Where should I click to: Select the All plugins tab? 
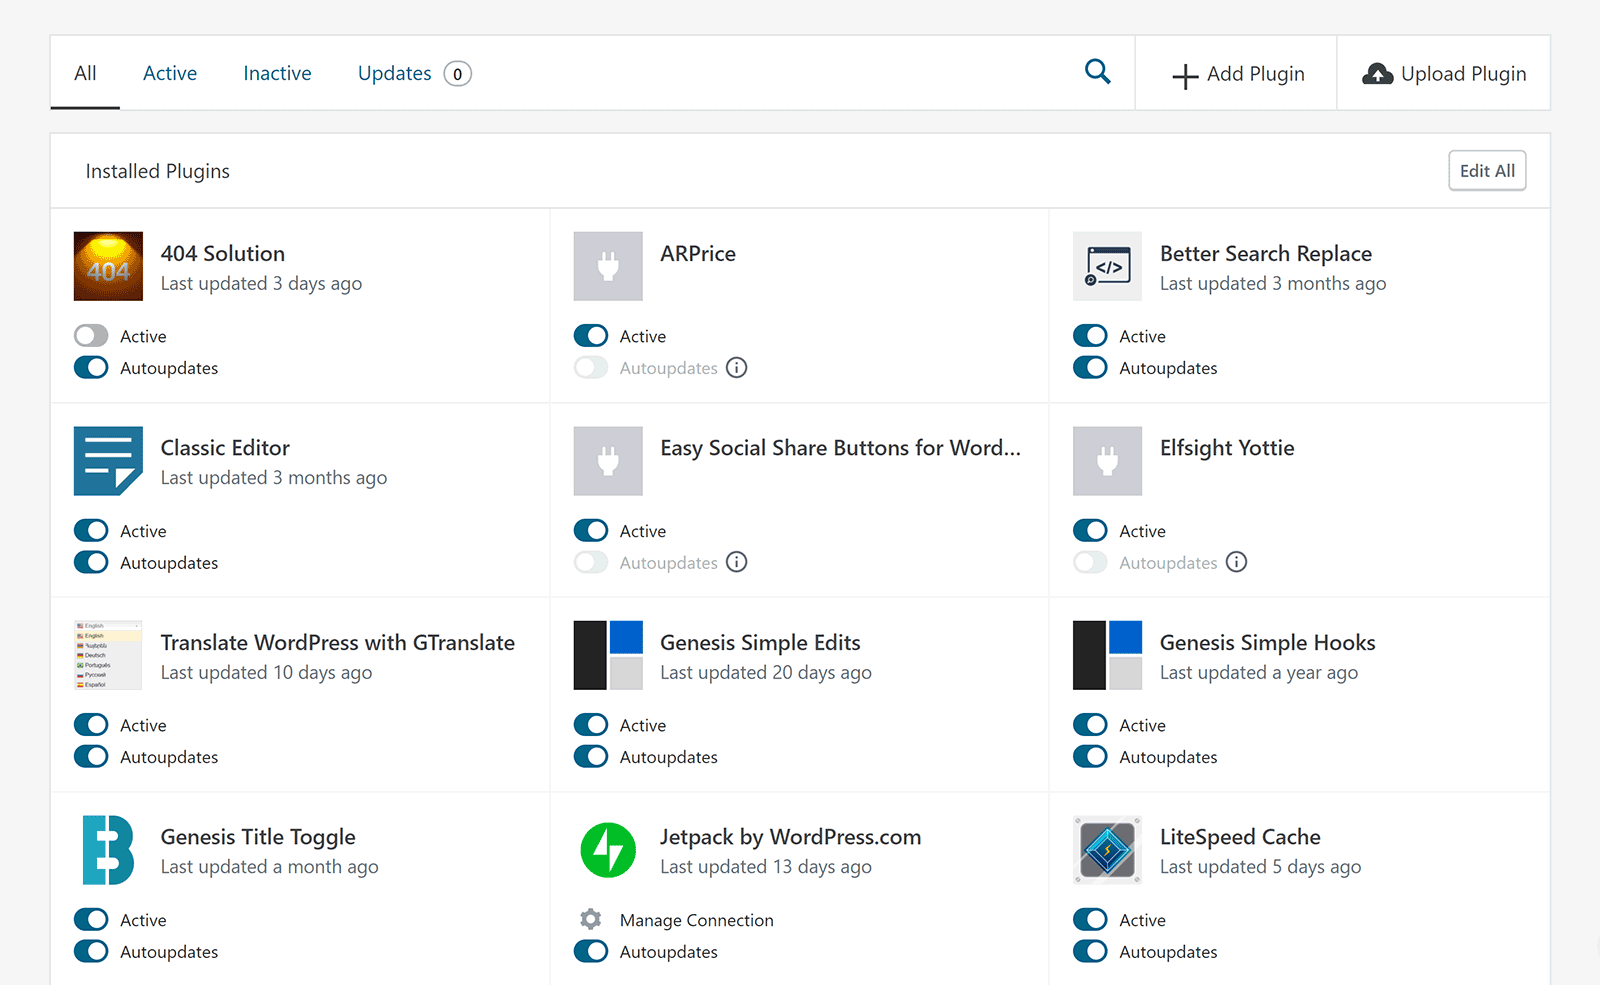(85, 73)
